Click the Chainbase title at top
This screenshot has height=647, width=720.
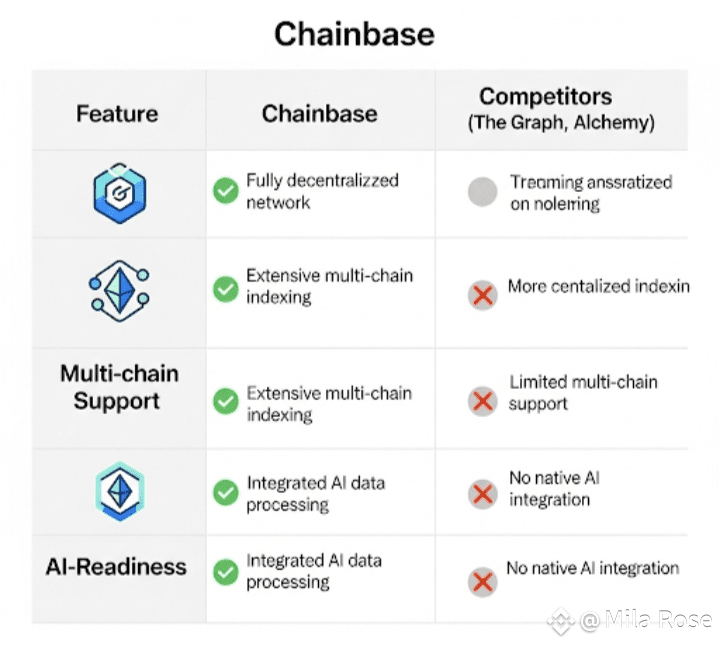click(354, 34)
